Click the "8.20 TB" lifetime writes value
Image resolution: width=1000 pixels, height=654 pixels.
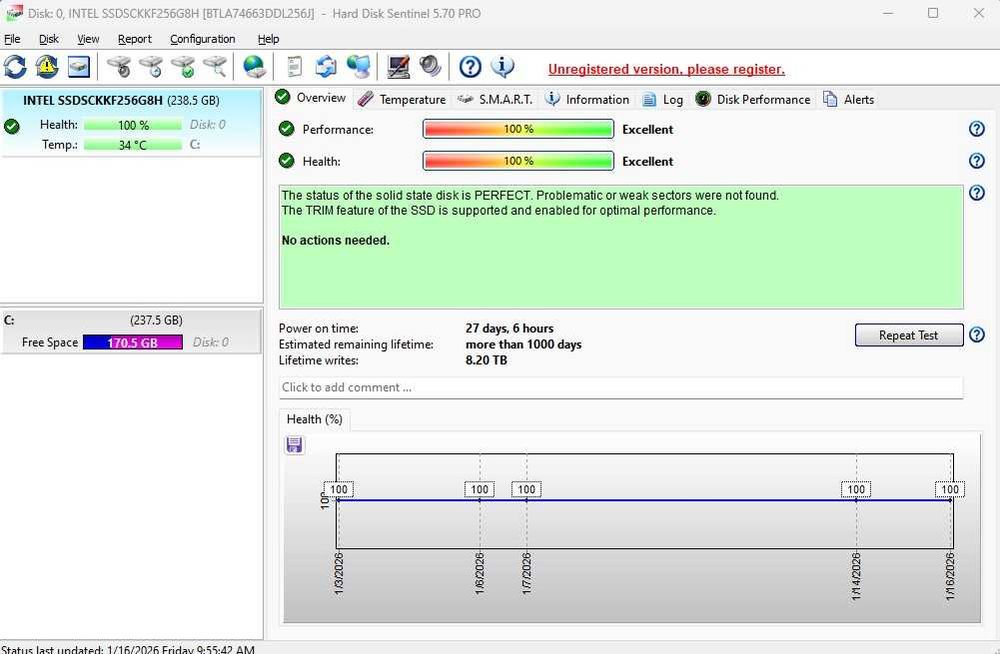click(x=486, y=360)
